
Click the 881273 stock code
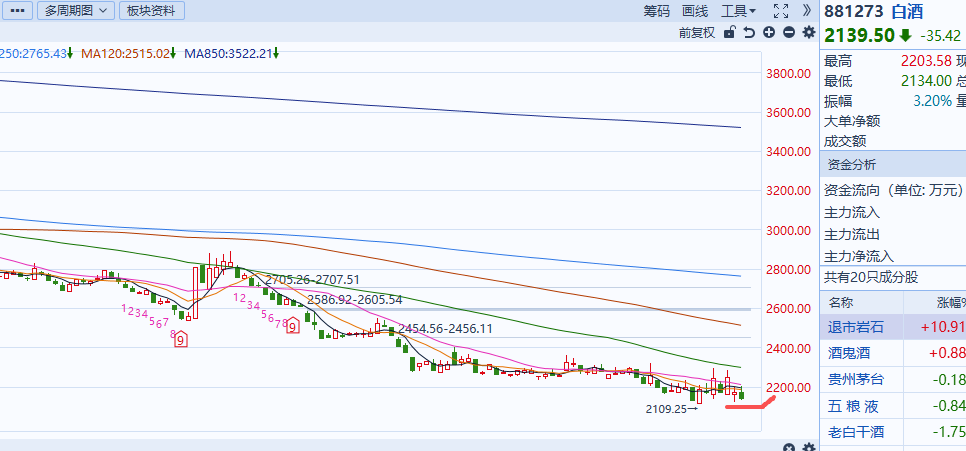click(x=854, y=11)
